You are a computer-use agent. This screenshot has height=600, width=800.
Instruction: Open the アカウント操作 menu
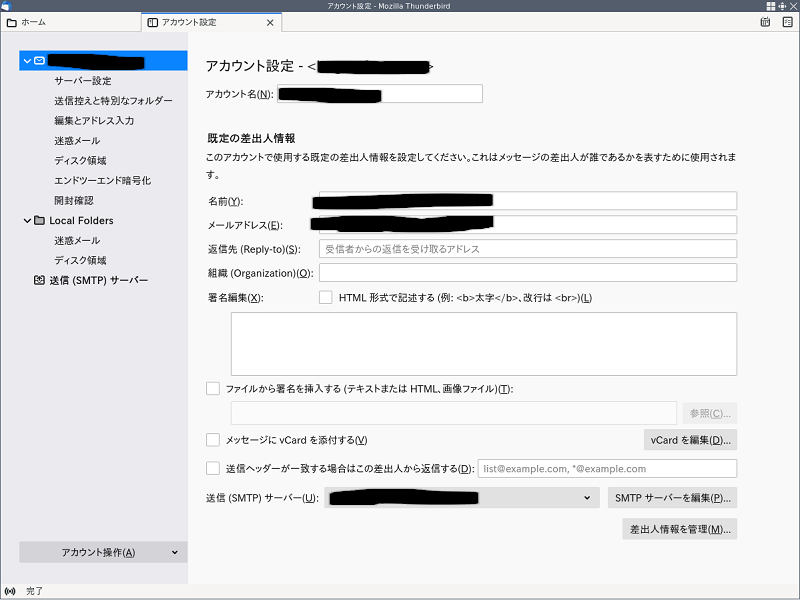(x=102, y=551)
